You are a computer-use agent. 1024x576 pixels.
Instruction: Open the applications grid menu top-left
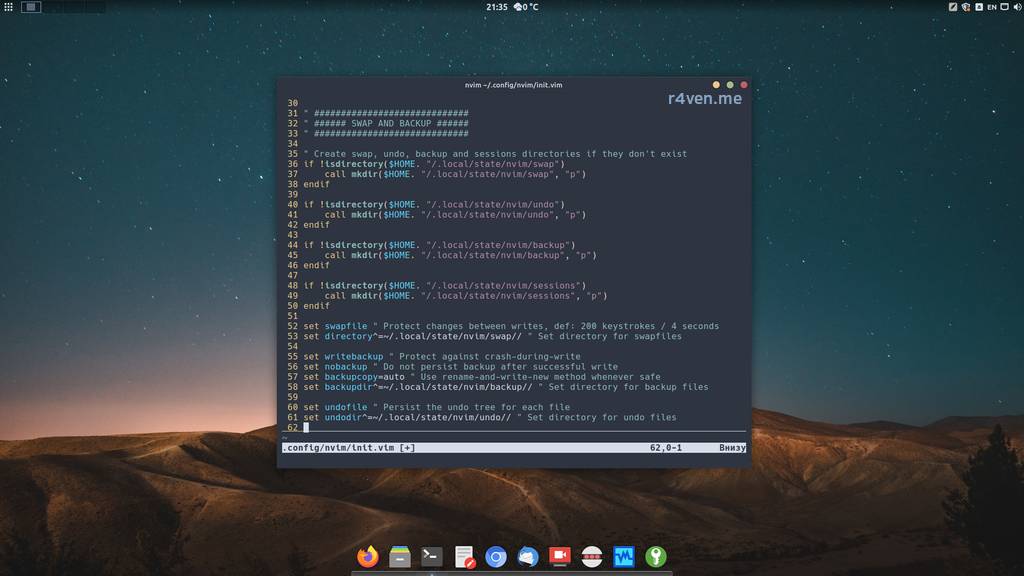click(8, 8)
